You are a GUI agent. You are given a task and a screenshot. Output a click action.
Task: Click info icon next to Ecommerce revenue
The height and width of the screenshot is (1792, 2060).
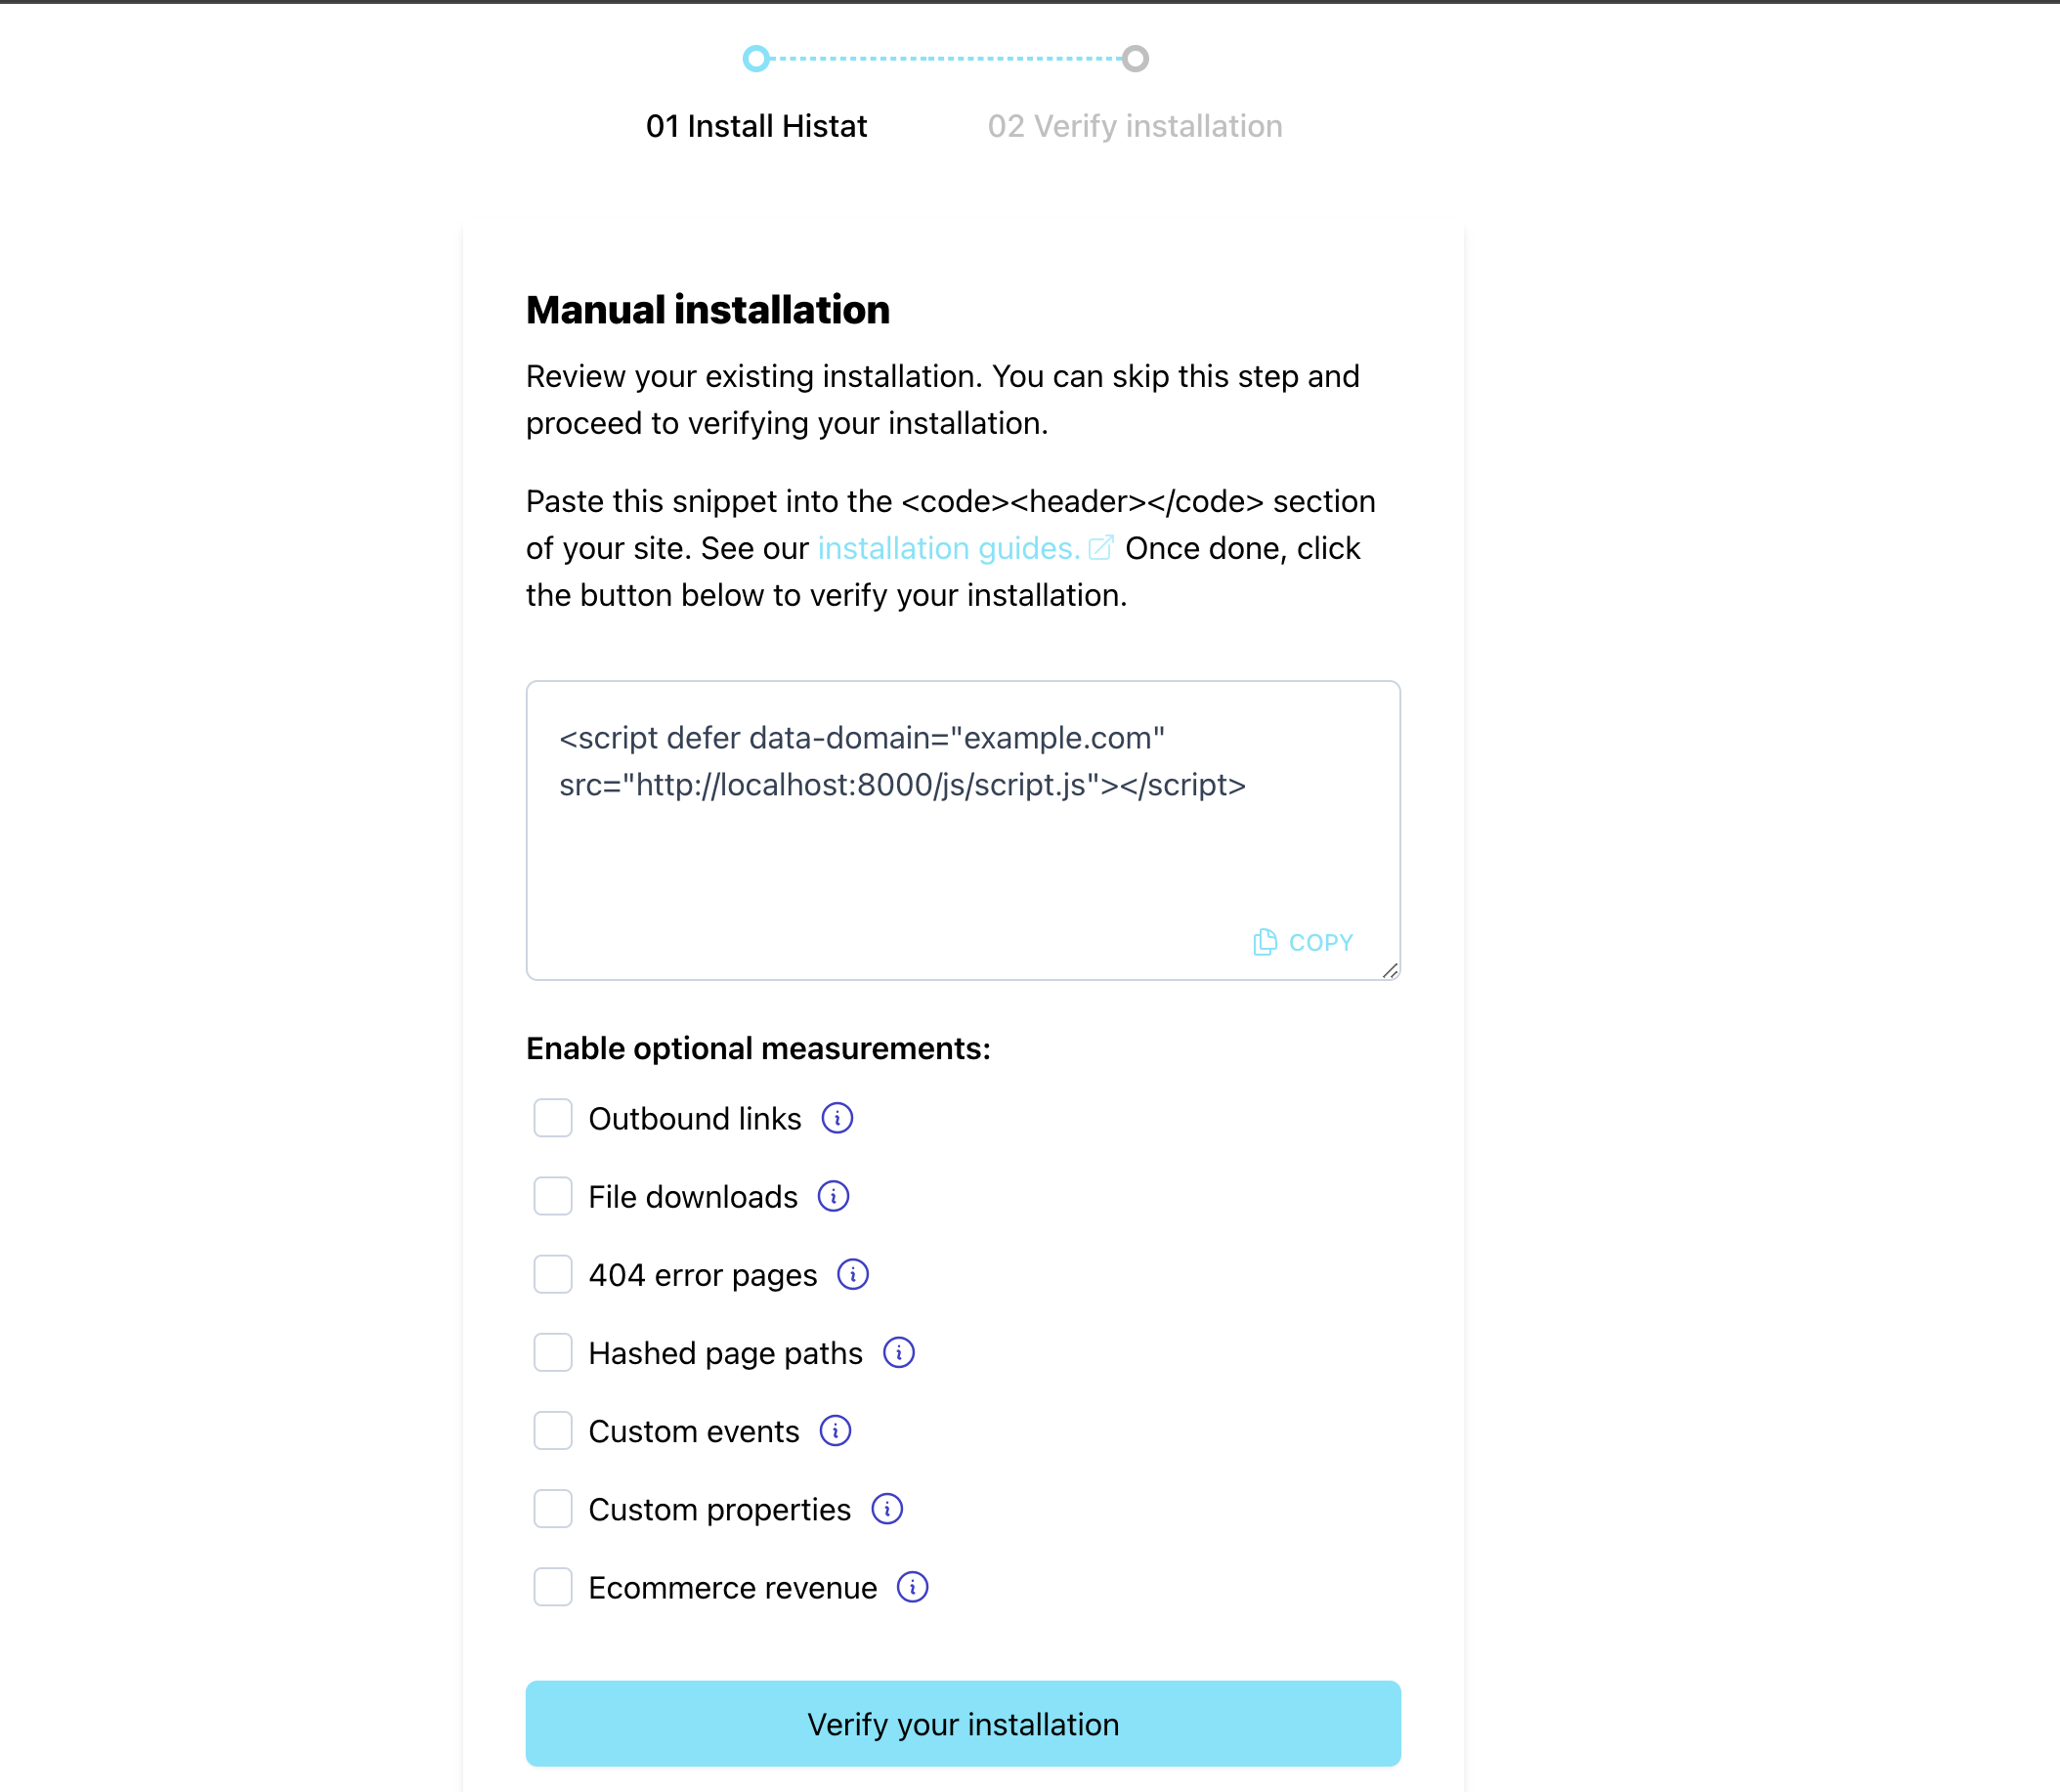(x=911, y=1587)
